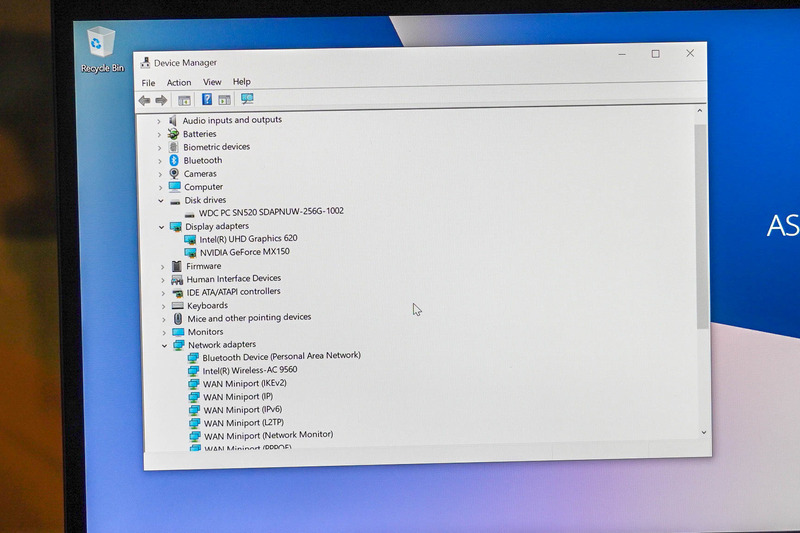This screenshot has width=800, height=533.
Task: Open the View menu
Action: coord(212,82)
